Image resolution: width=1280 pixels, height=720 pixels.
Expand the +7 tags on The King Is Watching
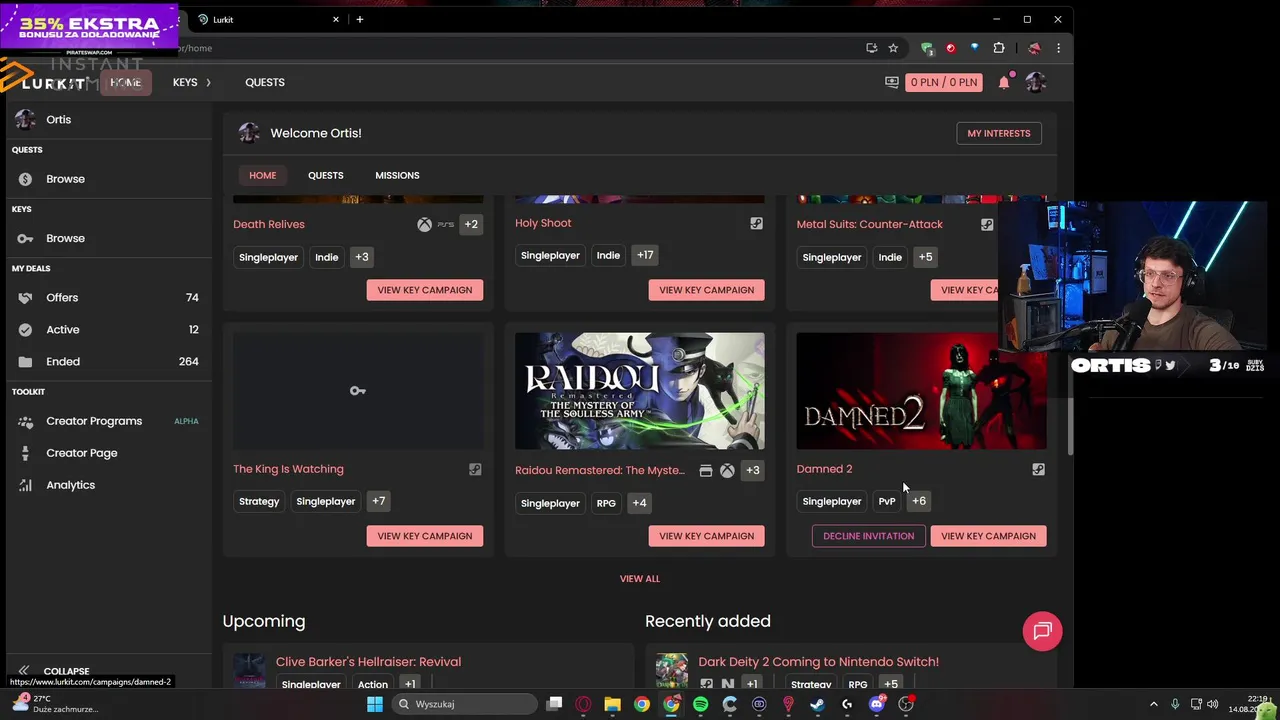[378, 501]
